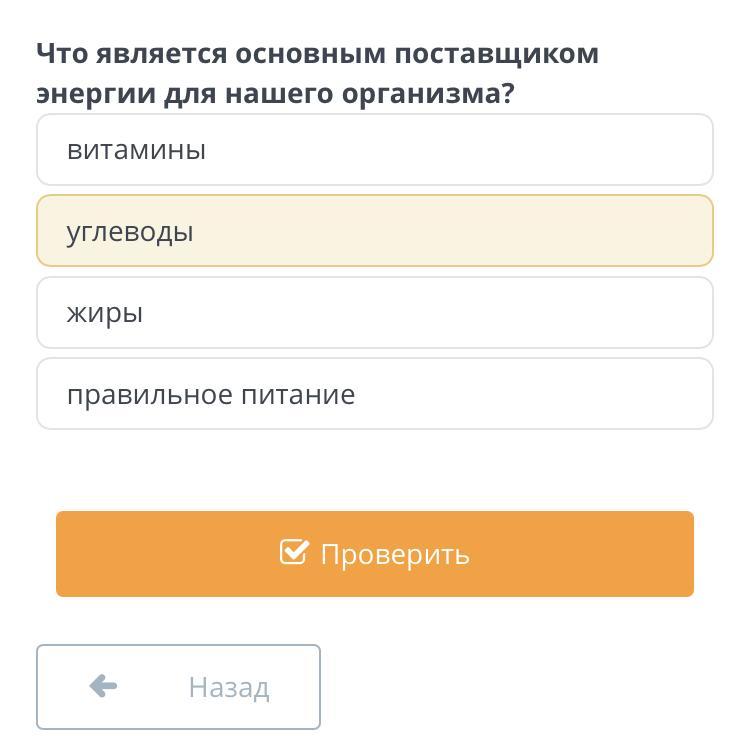Choose the "углеводы" answer option
Screen dimensions: 750x751
[x=374, y=231]
